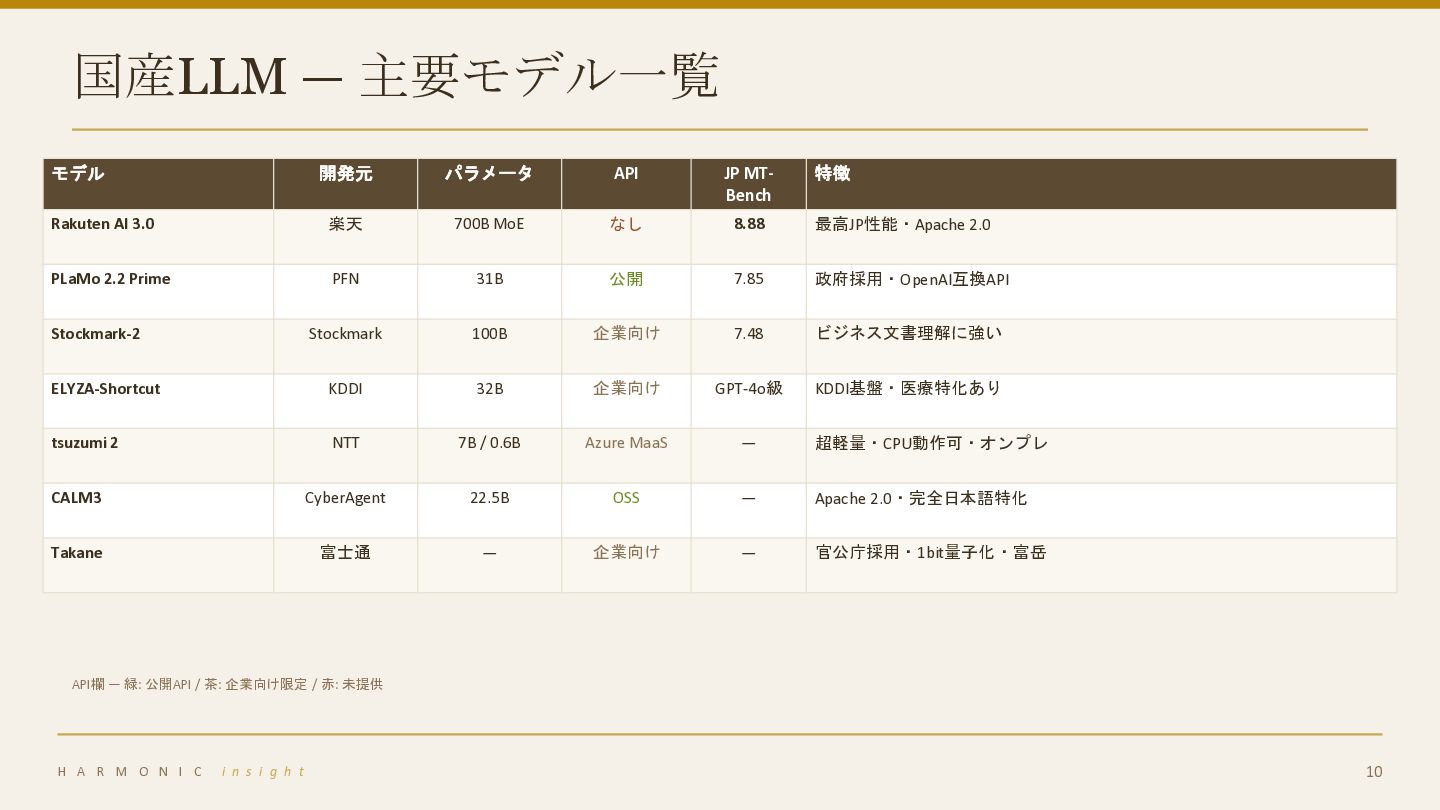Select the 22.5B parameter cell
Screen dimensions: 1440x810
[489, 511]
